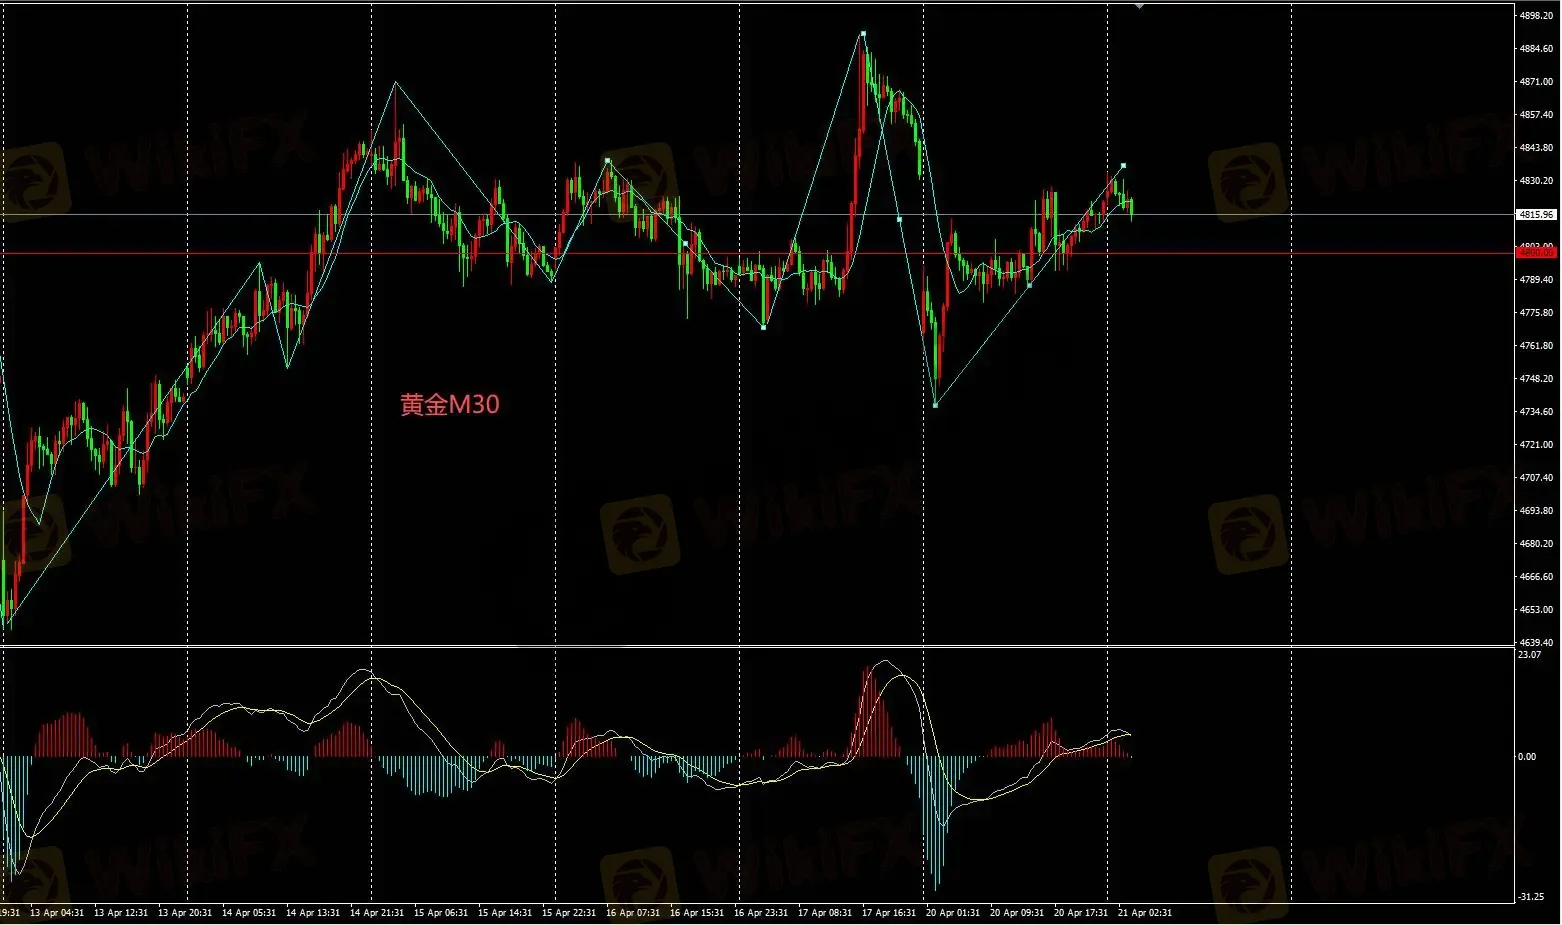Click the latest ZigZag endpoint marker near 4835
Screen dimensions: 1562x925
coord(1124,165)
